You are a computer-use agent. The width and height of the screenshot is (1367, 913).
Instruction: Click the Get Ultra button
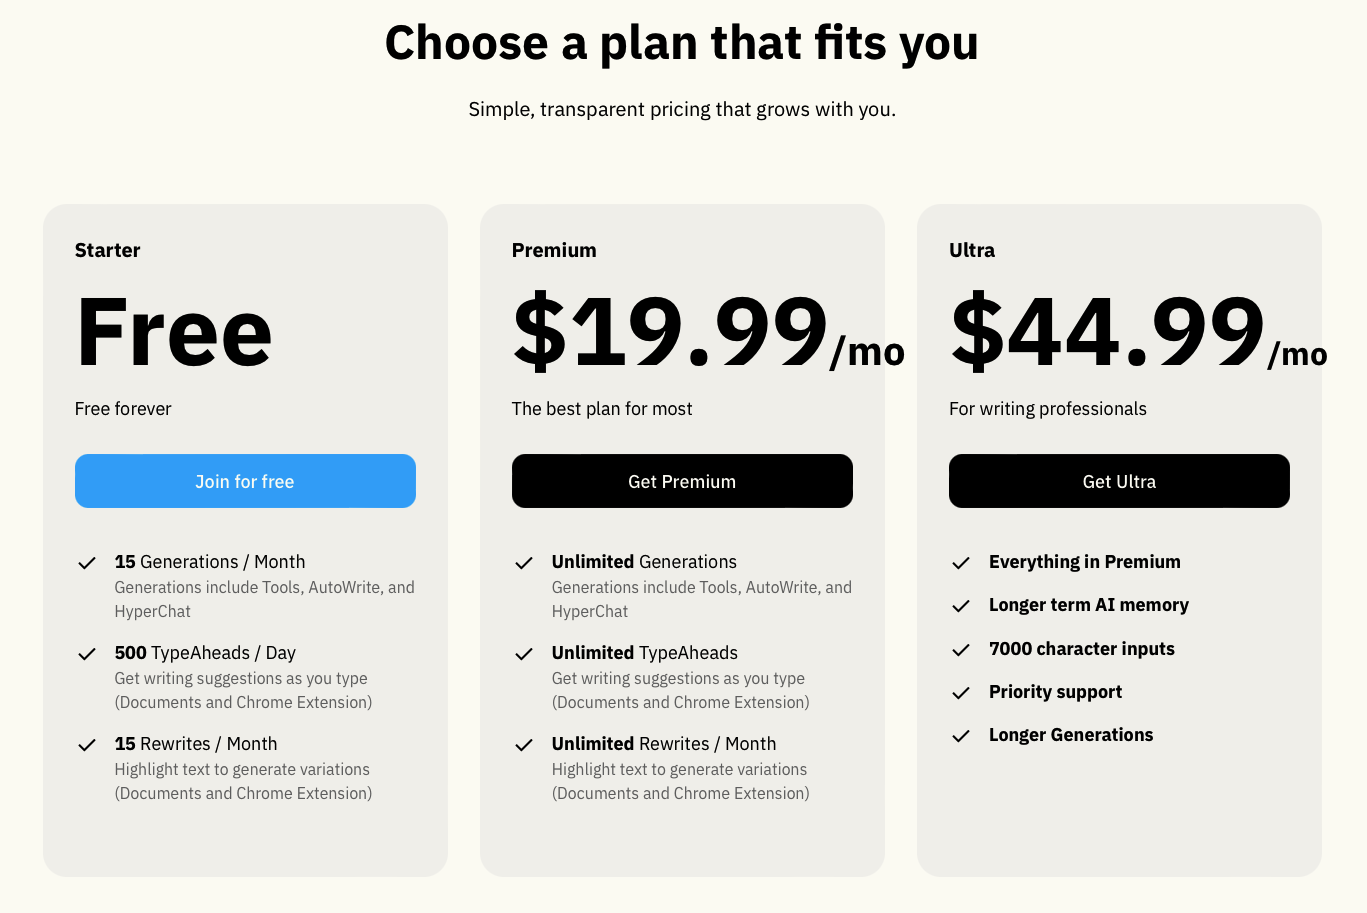click(1119, 481)
